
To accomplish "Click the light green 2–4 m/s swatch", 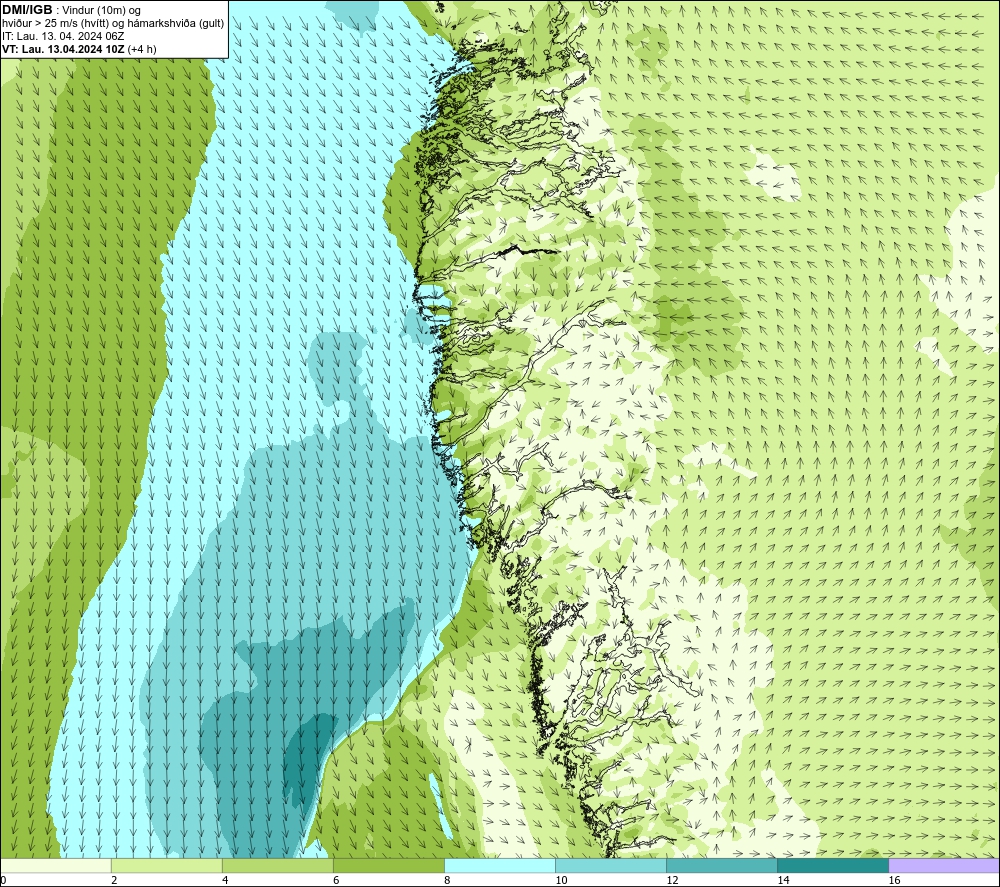I will point(166,866).
